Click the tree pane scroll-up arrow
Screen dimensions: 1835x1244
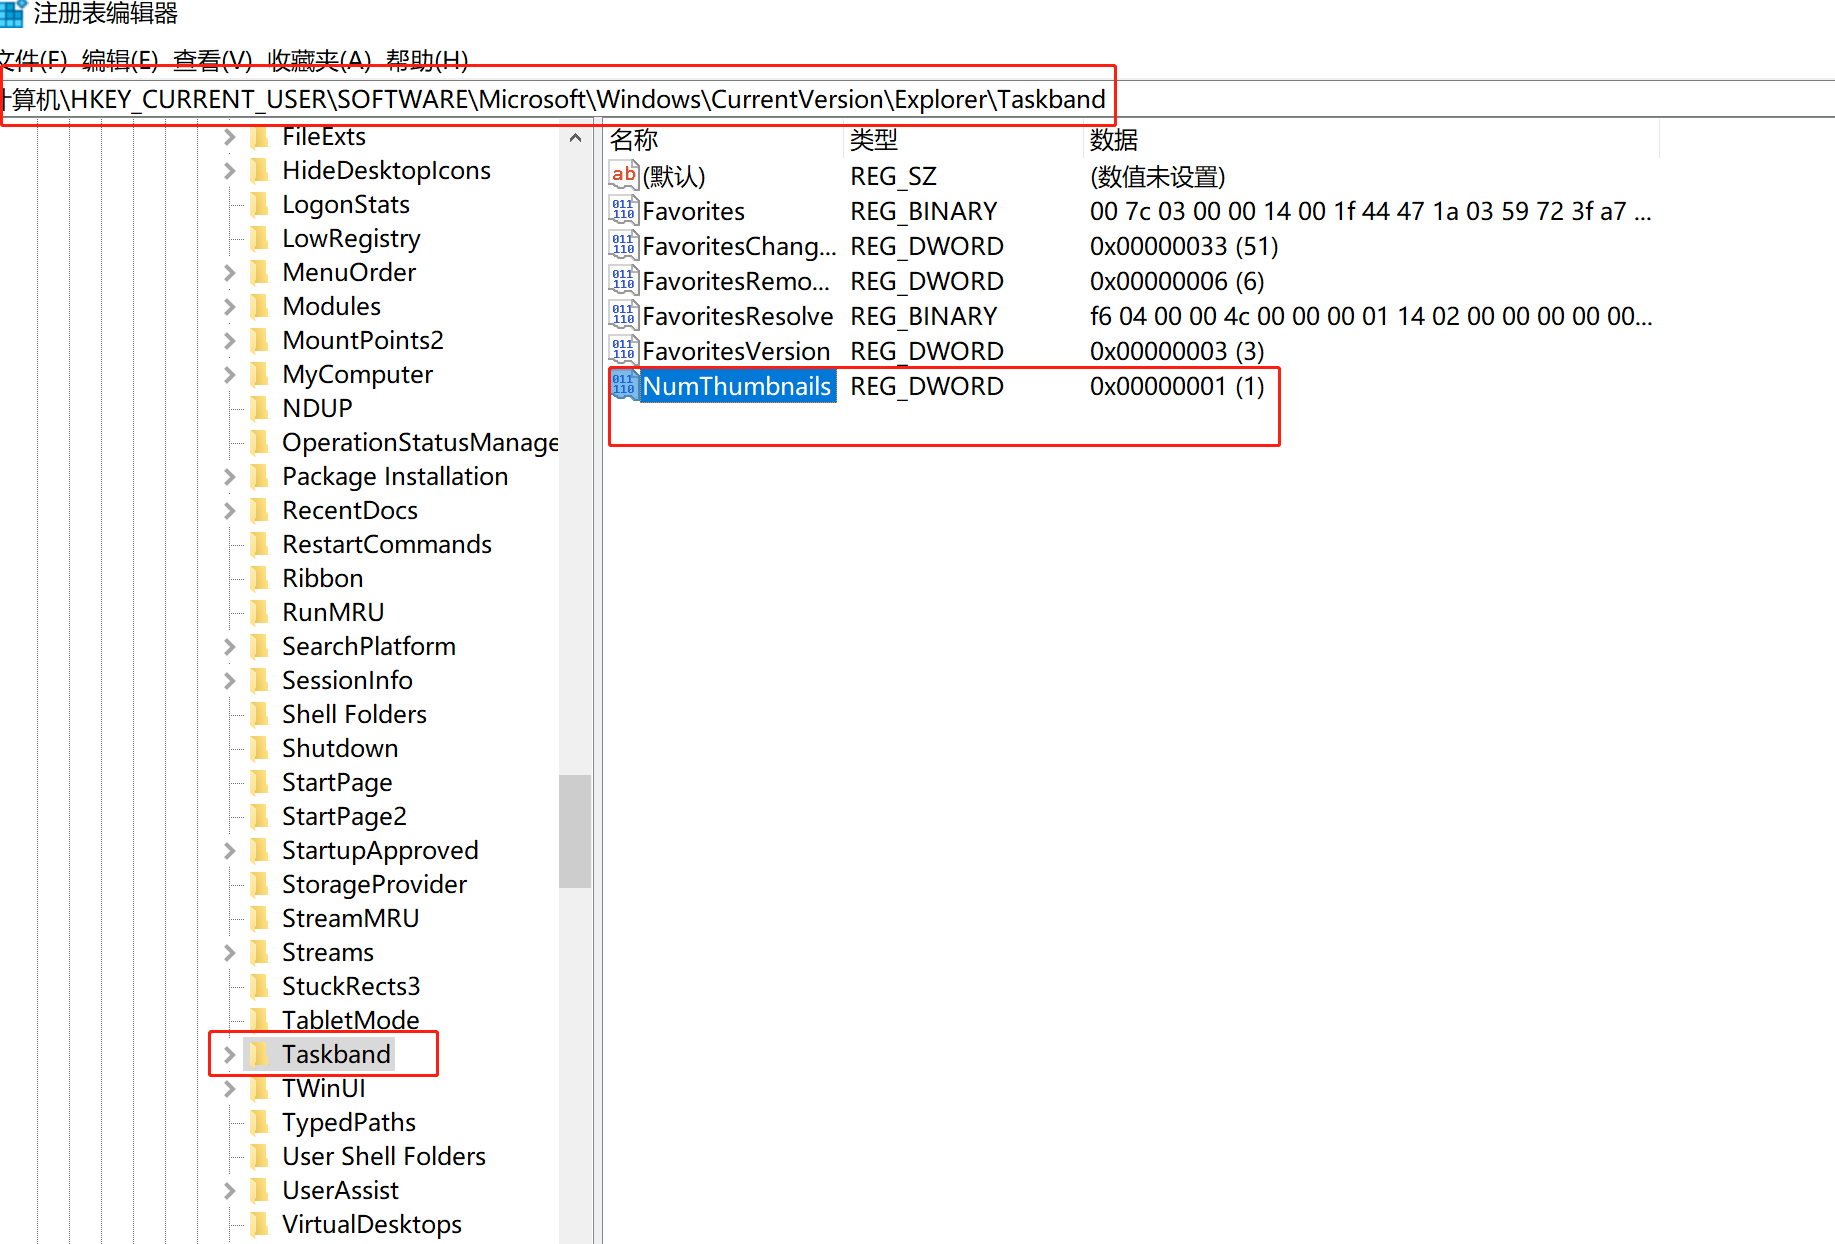coord(575,138)
